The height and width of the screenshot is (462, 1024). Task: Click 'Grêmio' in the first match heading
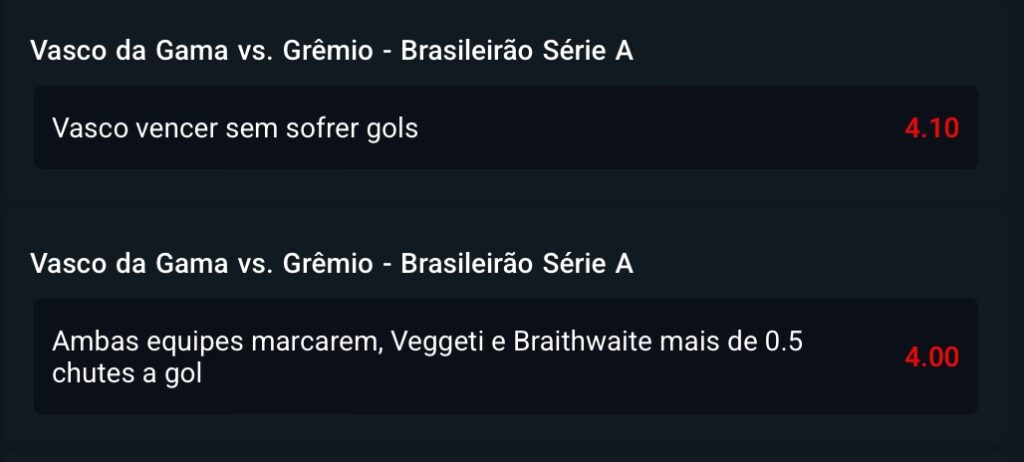[328, 51]
